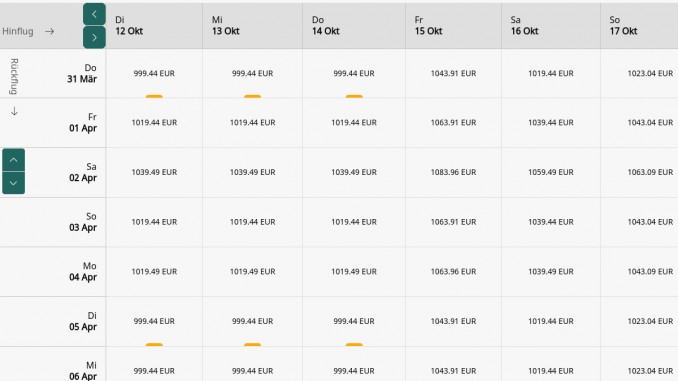
Task: Pick 1039.49 EUR fare for 14 Okt / 02 Apr
Action: [354, 173]
